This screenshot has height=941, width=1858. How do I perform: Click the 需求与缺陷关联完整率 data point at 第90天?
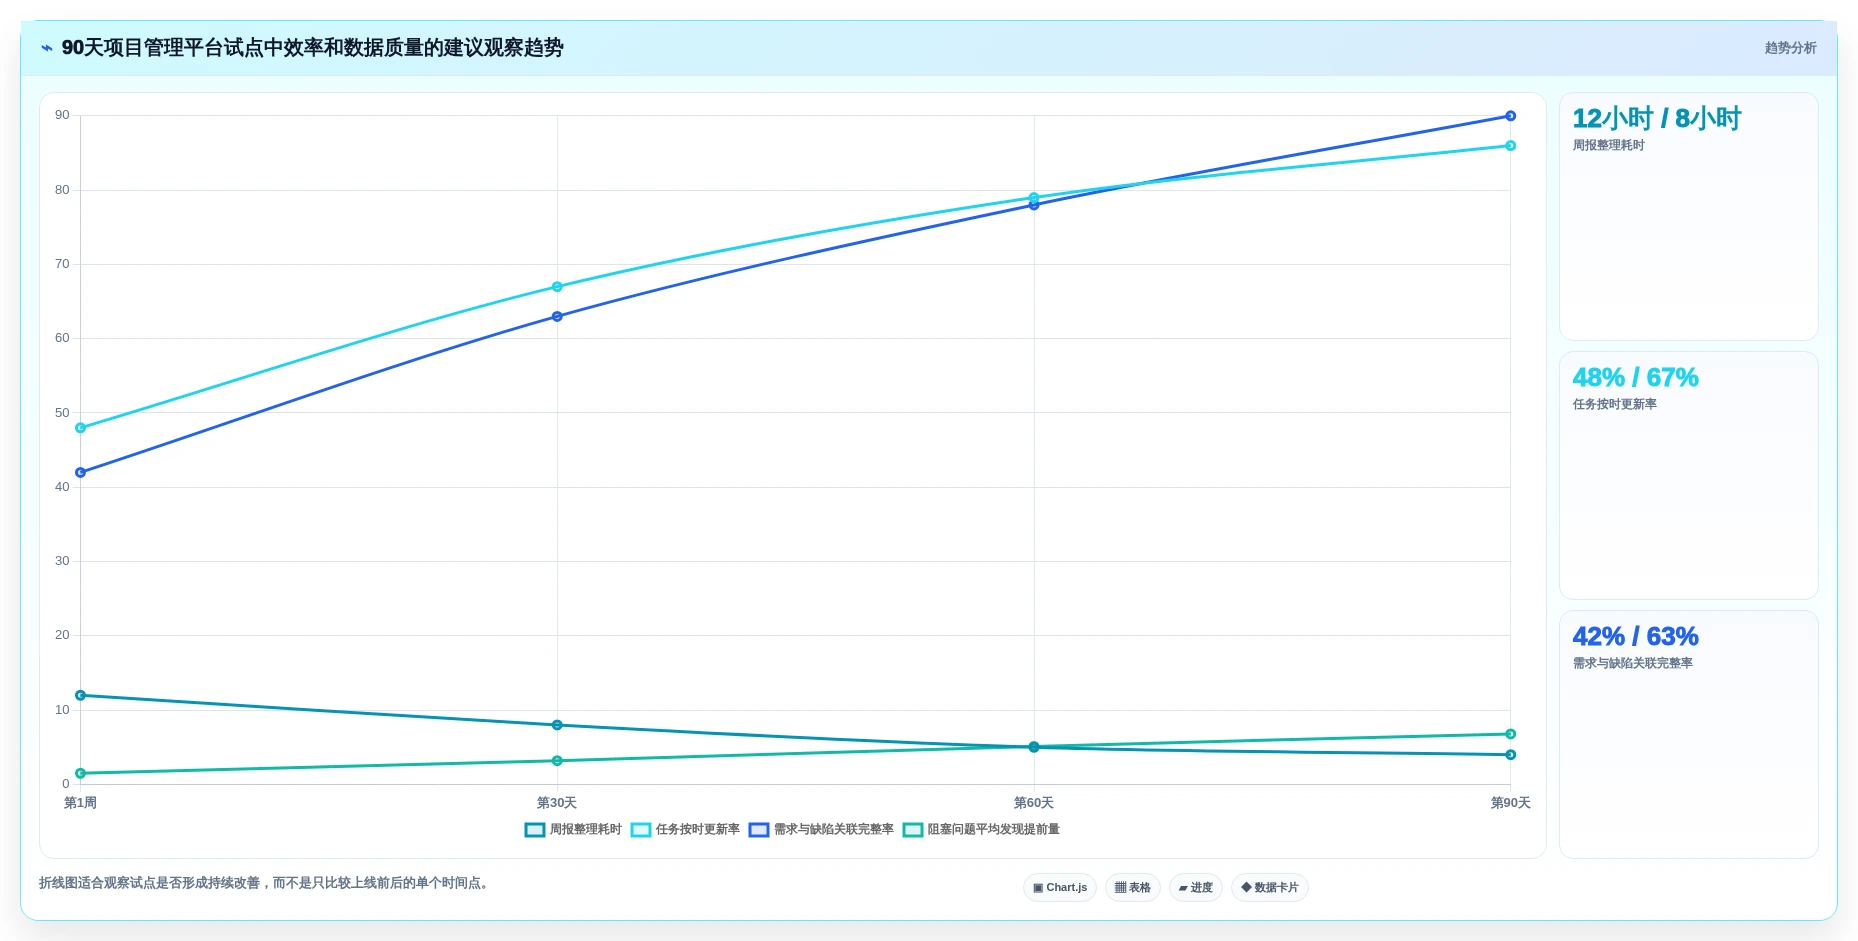coord(1510,116)
